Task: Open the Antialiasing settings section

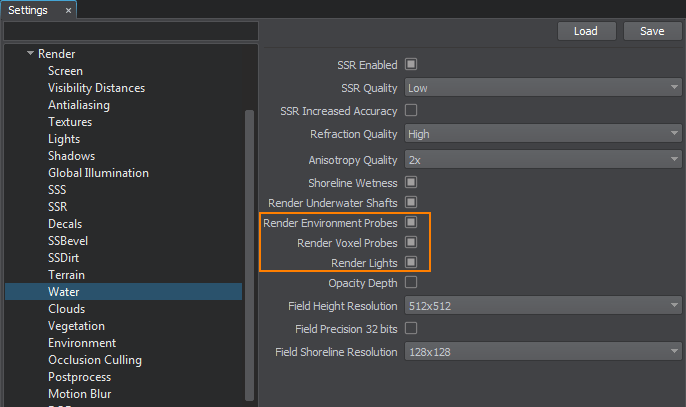Action: pos(79,105)
